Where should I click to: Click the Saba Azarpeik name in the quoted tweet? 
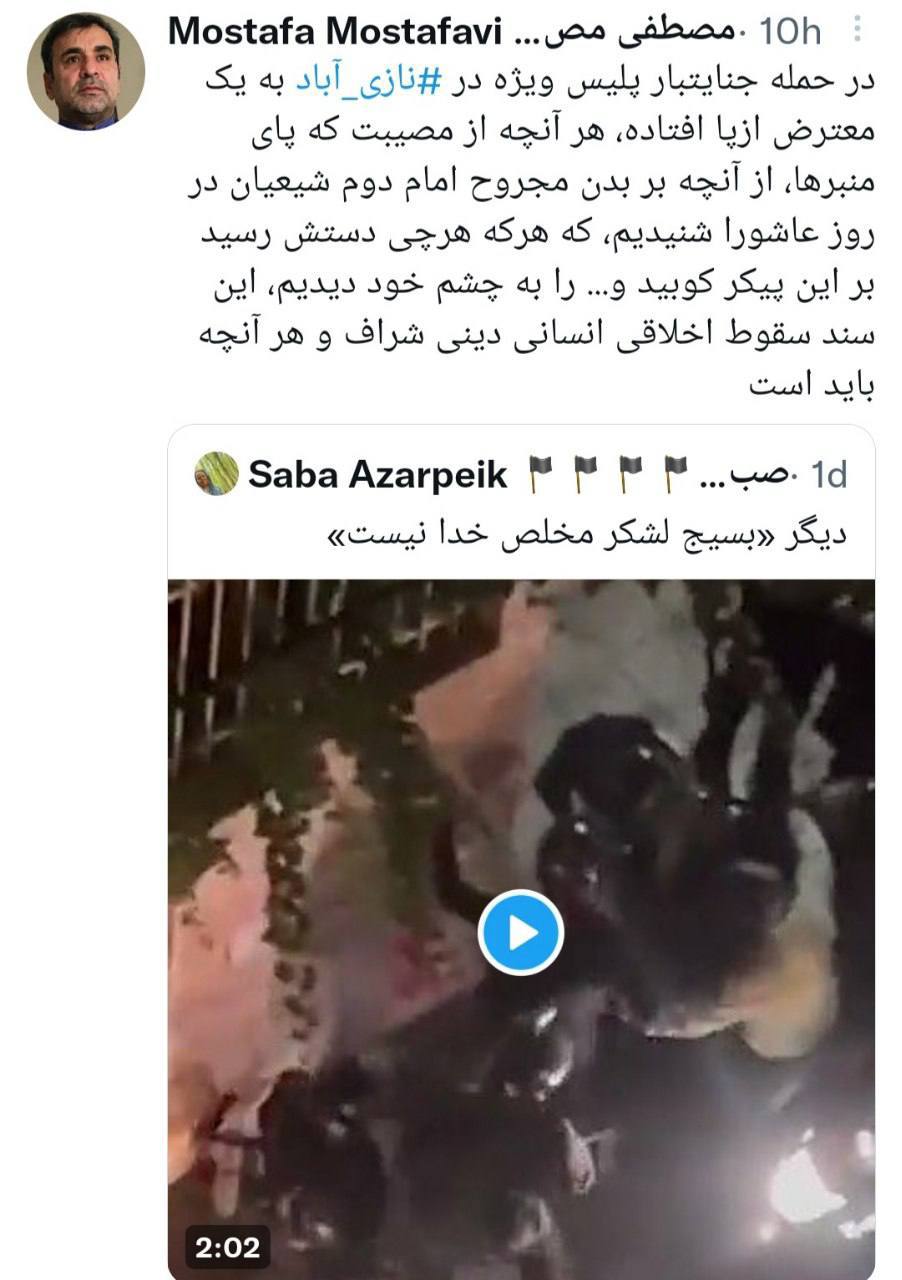click(380, 474)
